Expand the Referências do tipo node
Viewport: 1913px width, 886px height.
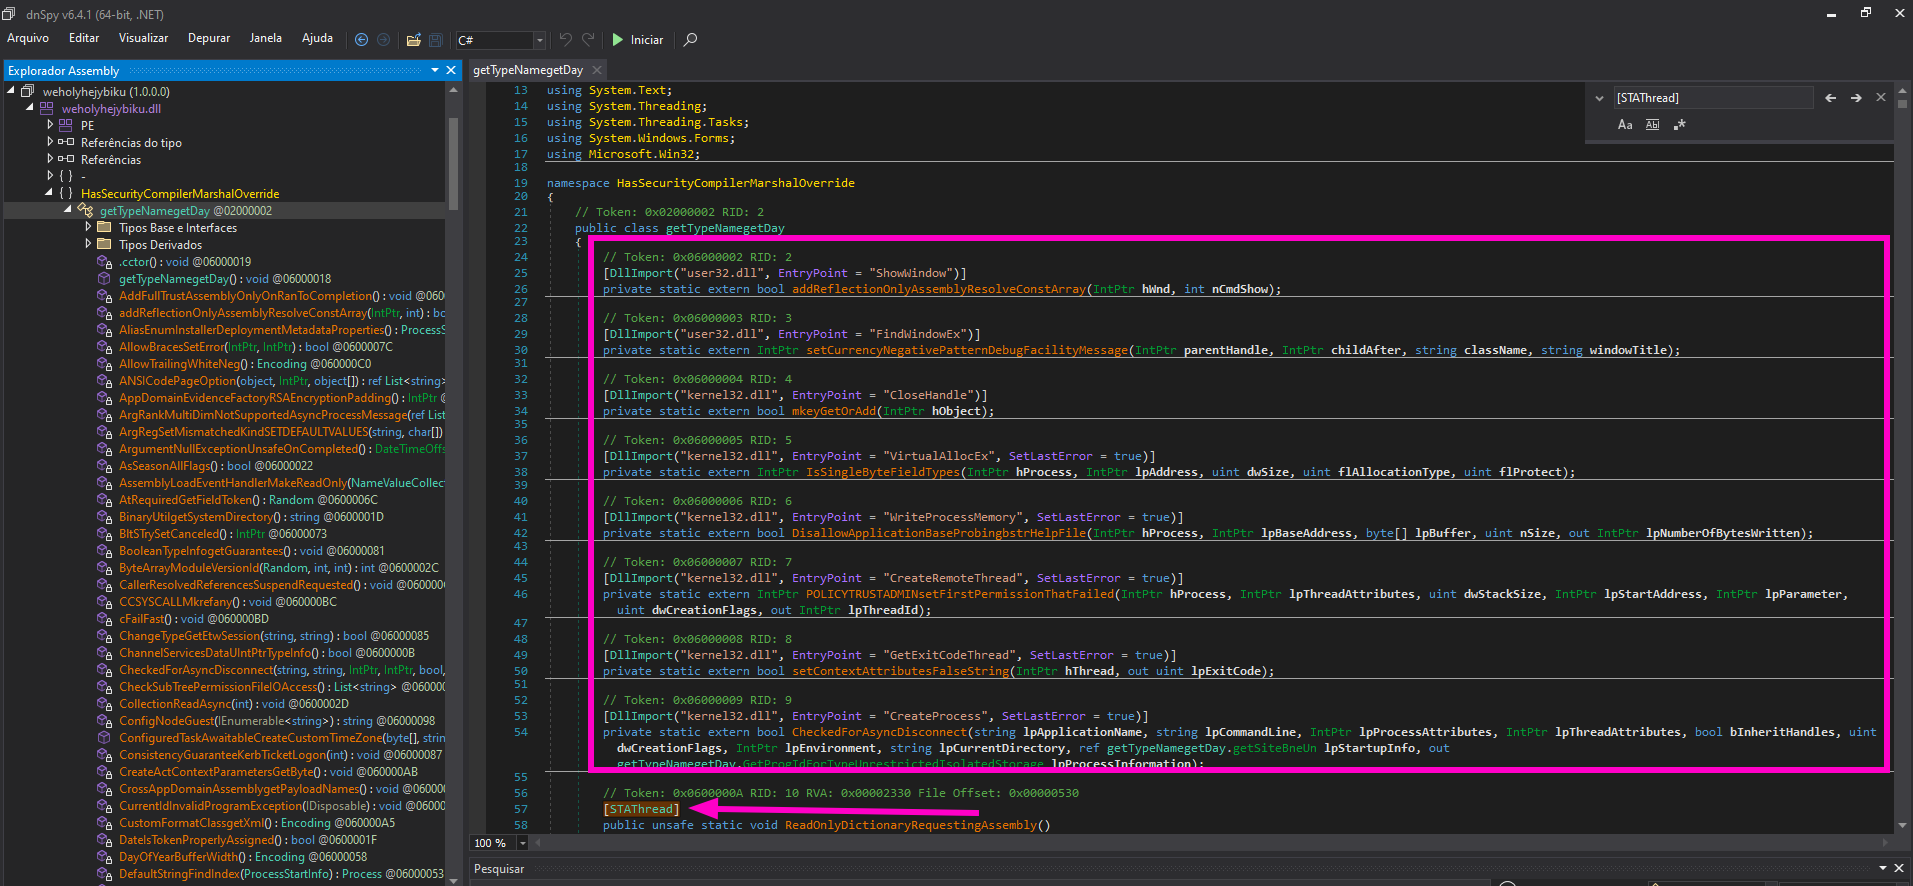pos(50,142)
